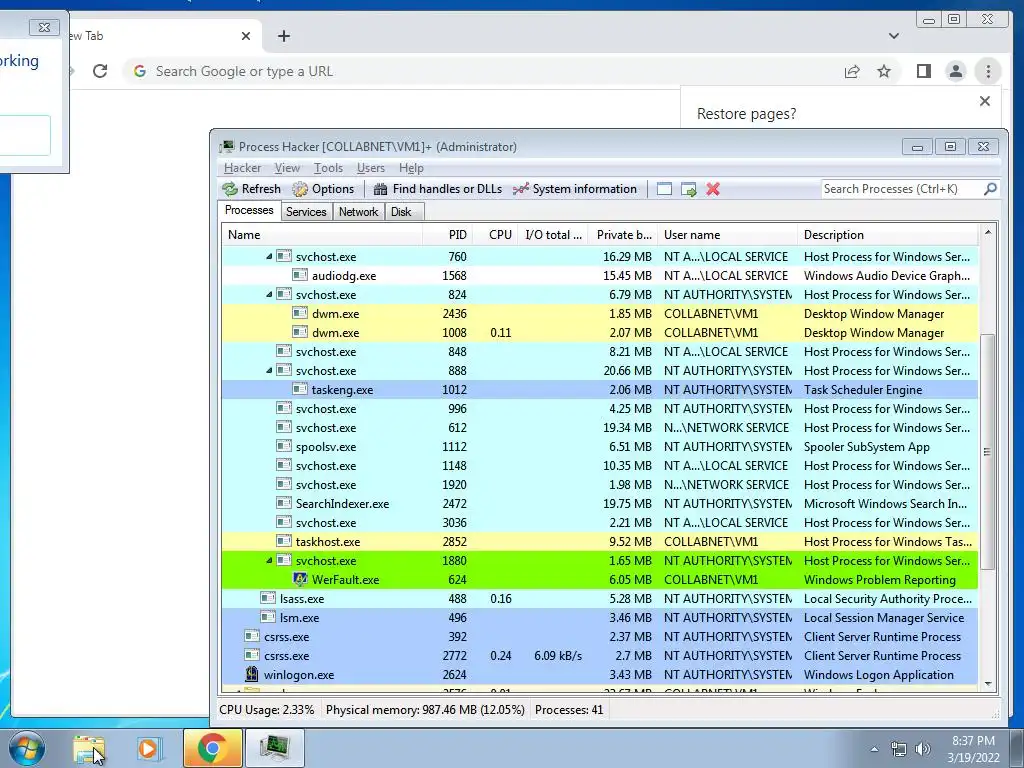Sort by the CPU column header
The image size is (1024, 768).
(496, 234)
